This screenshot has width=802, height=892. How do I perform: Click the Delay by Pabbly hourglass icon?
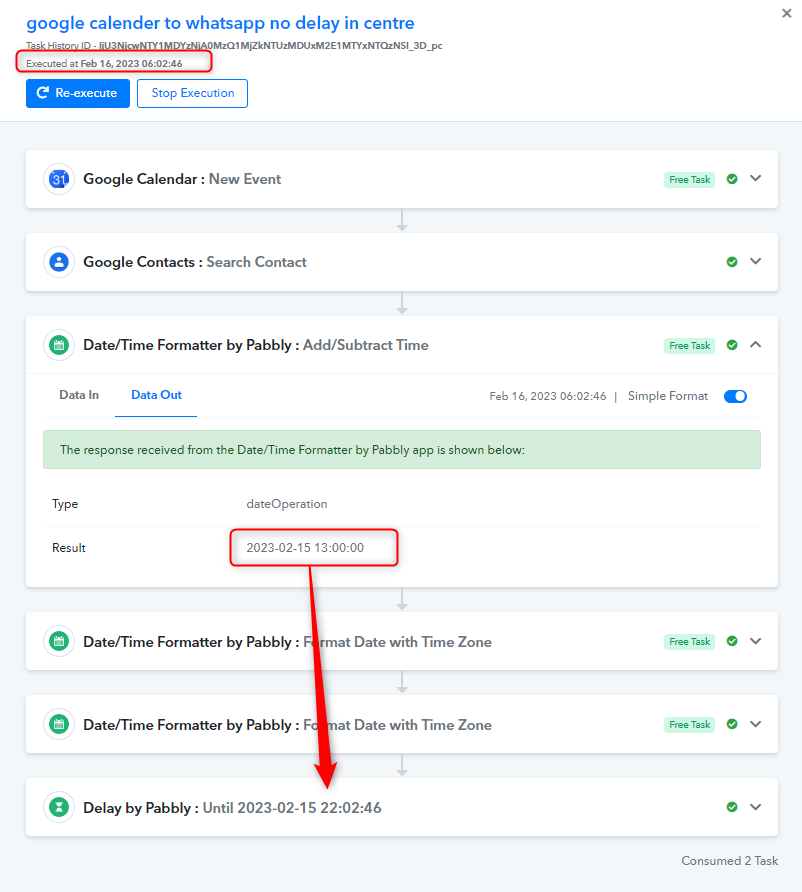pos(59,807)
